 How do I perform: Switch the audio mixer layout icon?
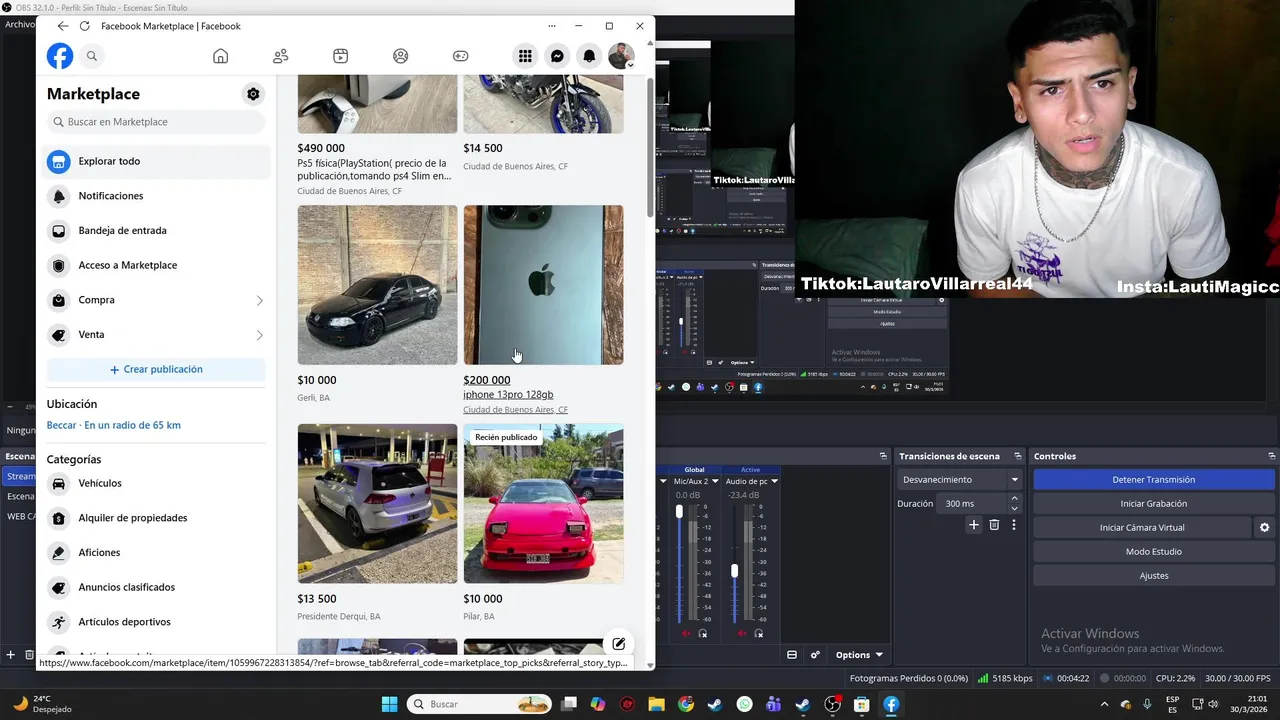792,655
